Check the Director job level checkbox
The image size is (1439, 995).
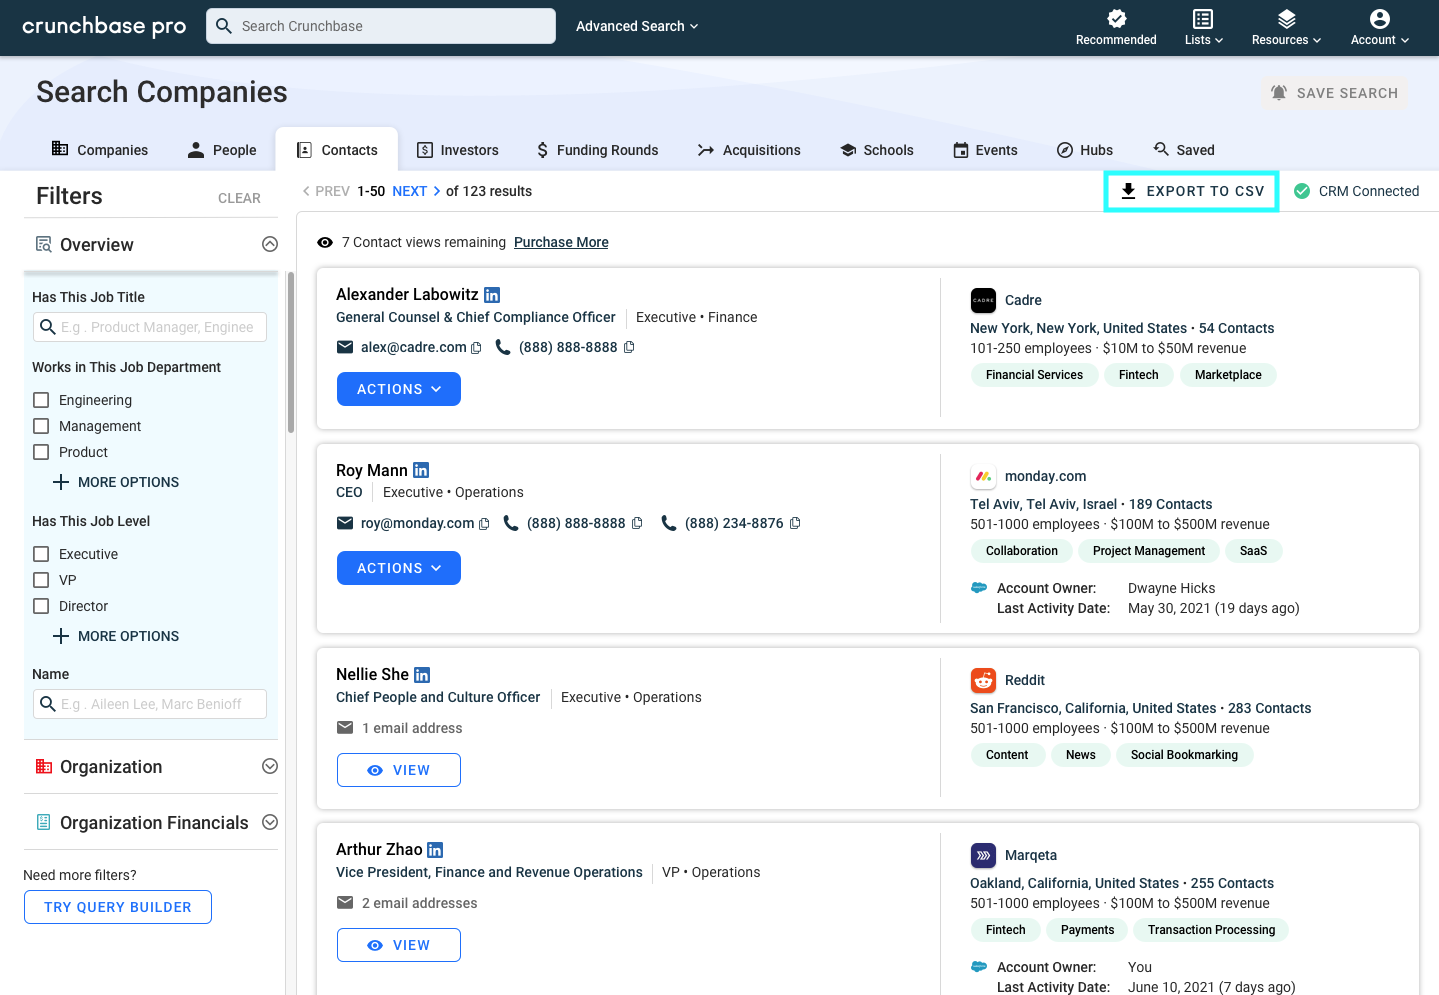[x=41, y=606]
